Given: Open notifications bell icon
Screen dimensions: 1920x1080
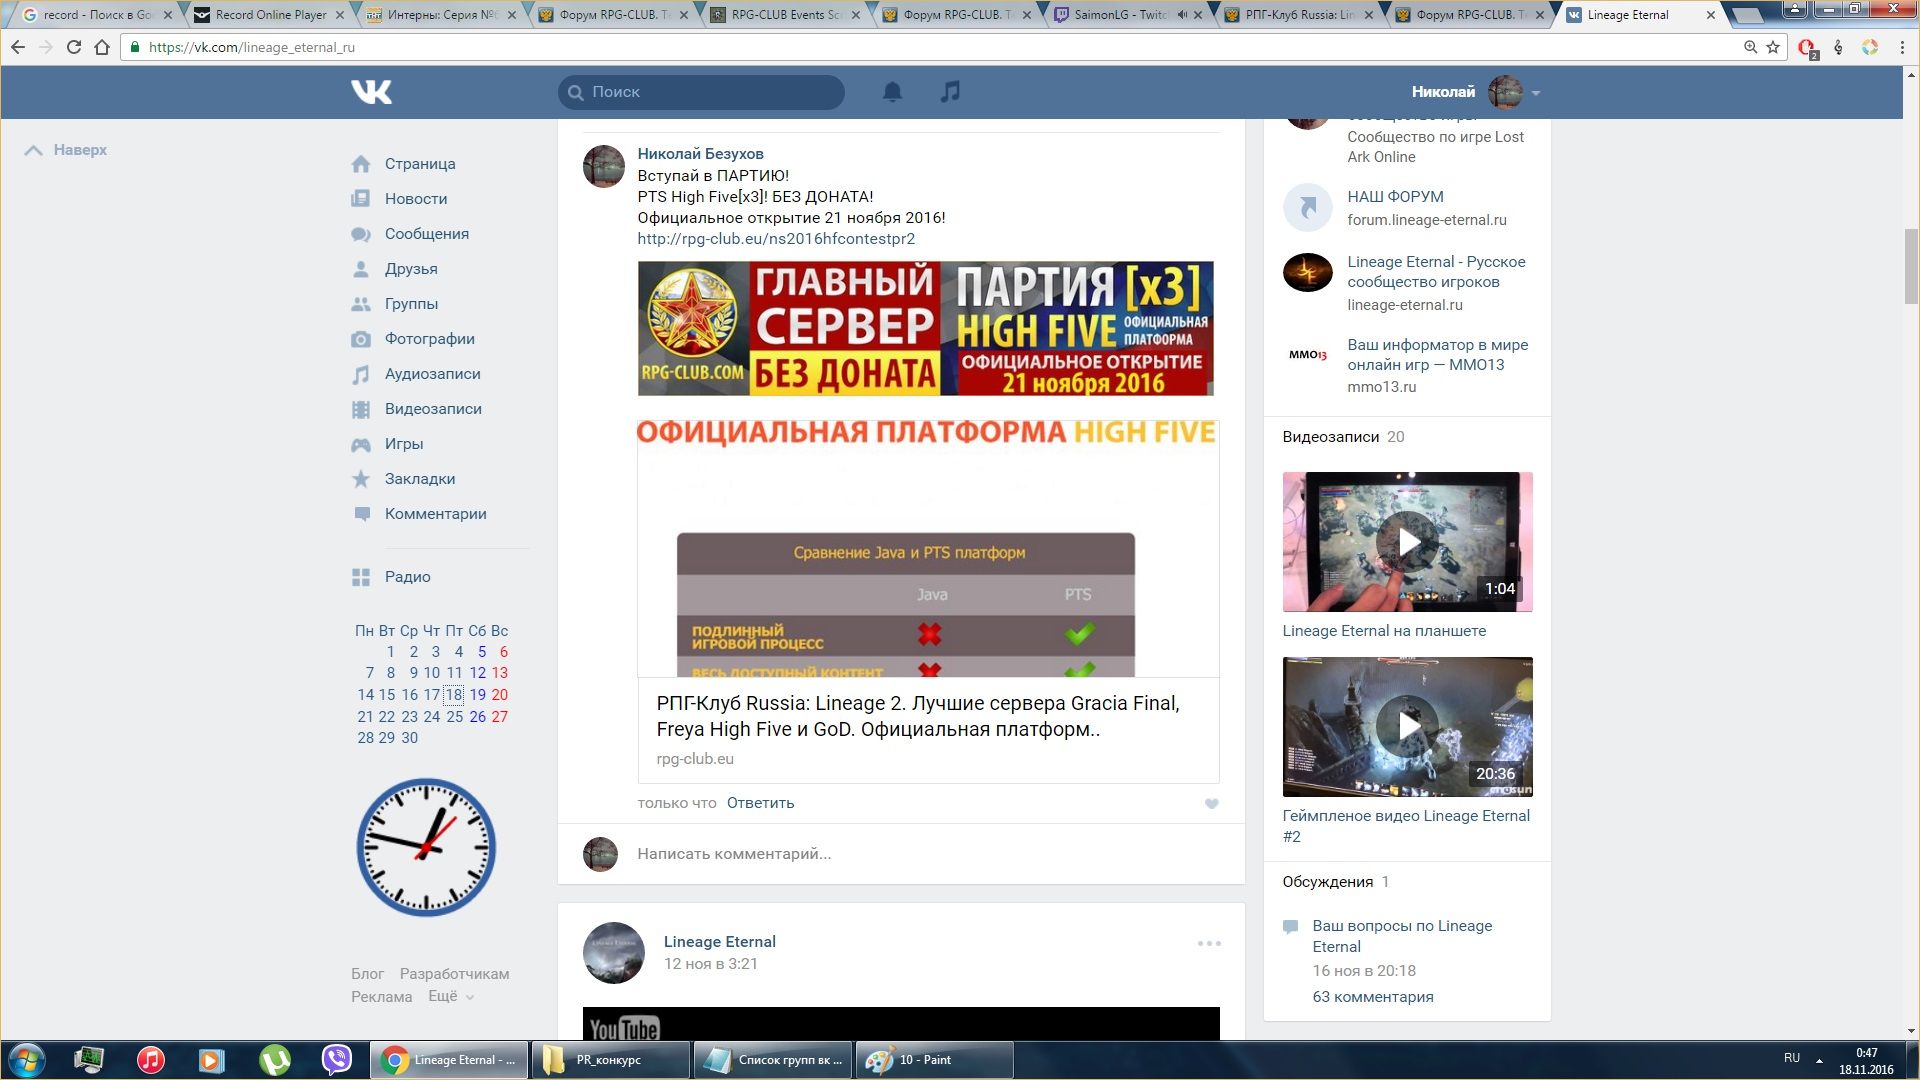Looking at the screenshot, I should [892, 92].
